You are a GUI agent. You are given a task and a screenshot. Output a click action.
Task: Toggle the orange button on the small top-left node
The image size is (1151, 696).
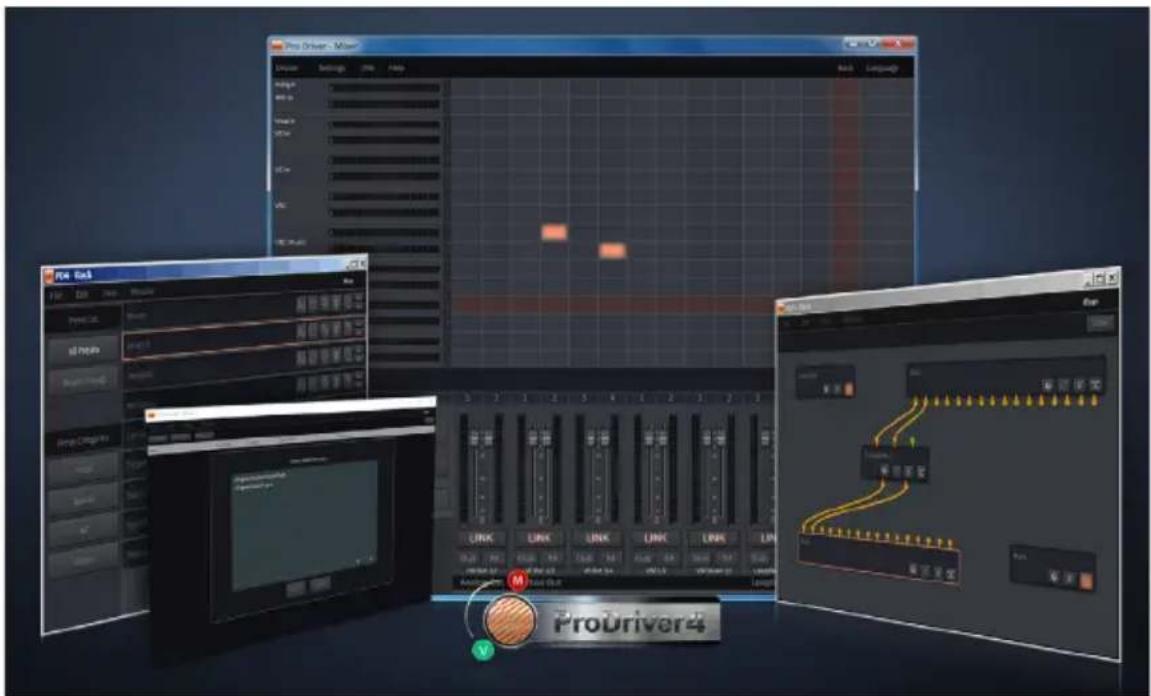tap(849, 389)
